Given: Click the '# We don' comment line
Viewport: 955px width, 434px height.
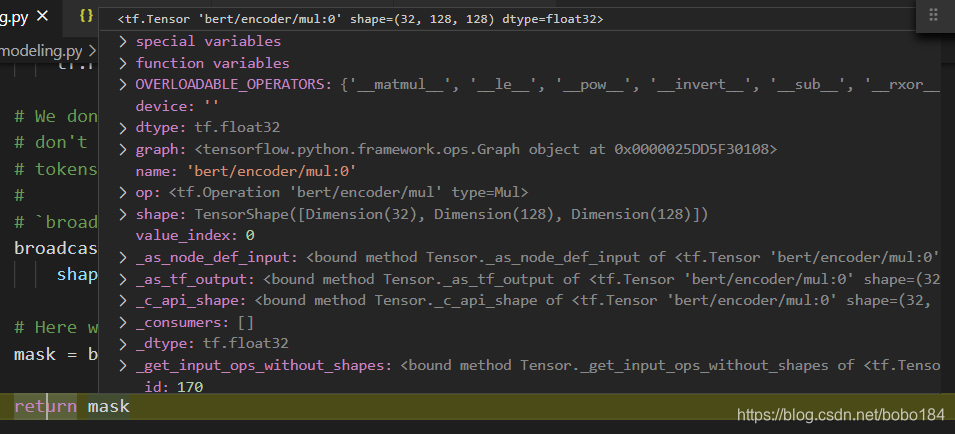Looking at the screenshot, I should coord(56,116).
